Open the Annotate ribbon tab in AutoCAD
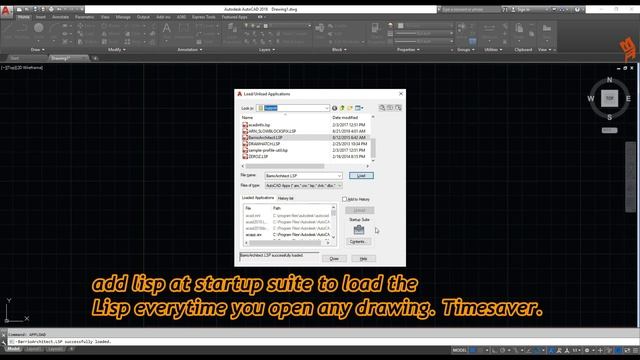640x360 pixels. tap(60, 17)
